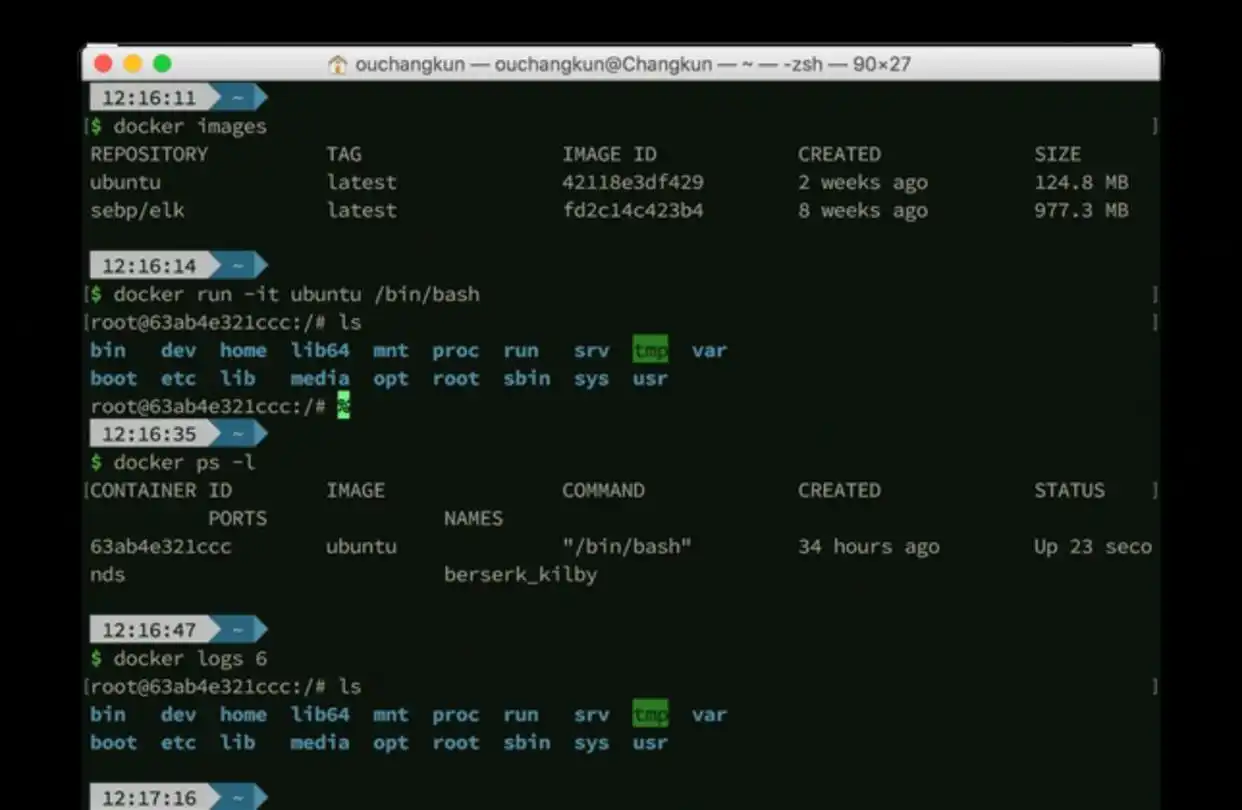This screenshot has width=1242, height=810.
Task: Click the 'docker ps -l' command text
Action: 184,462
